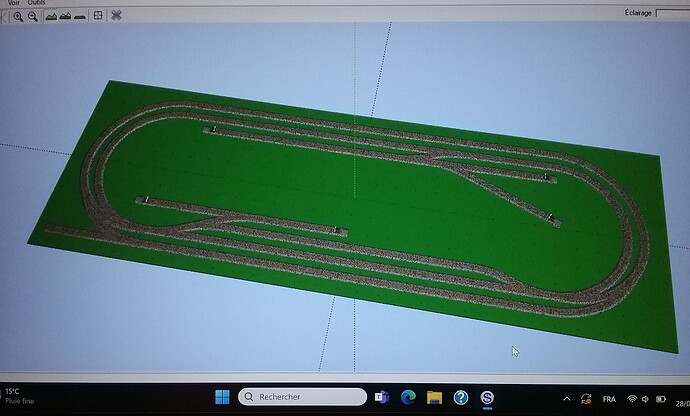Select the green terrain display icon
This screenshot has height=416, width=690.
pos(51,16)
